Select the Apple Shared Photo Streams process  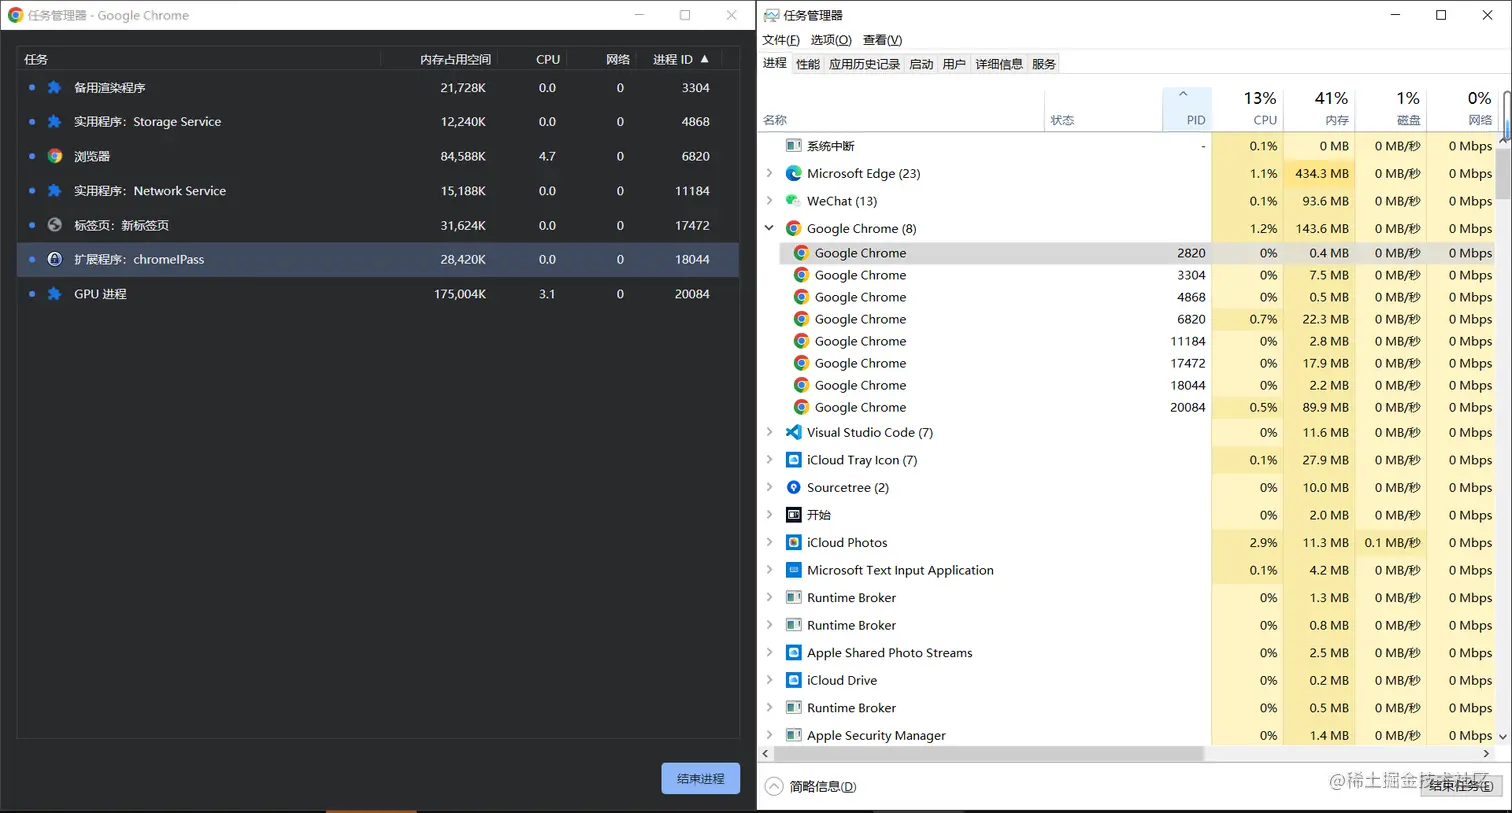[x=1128, y=653]
